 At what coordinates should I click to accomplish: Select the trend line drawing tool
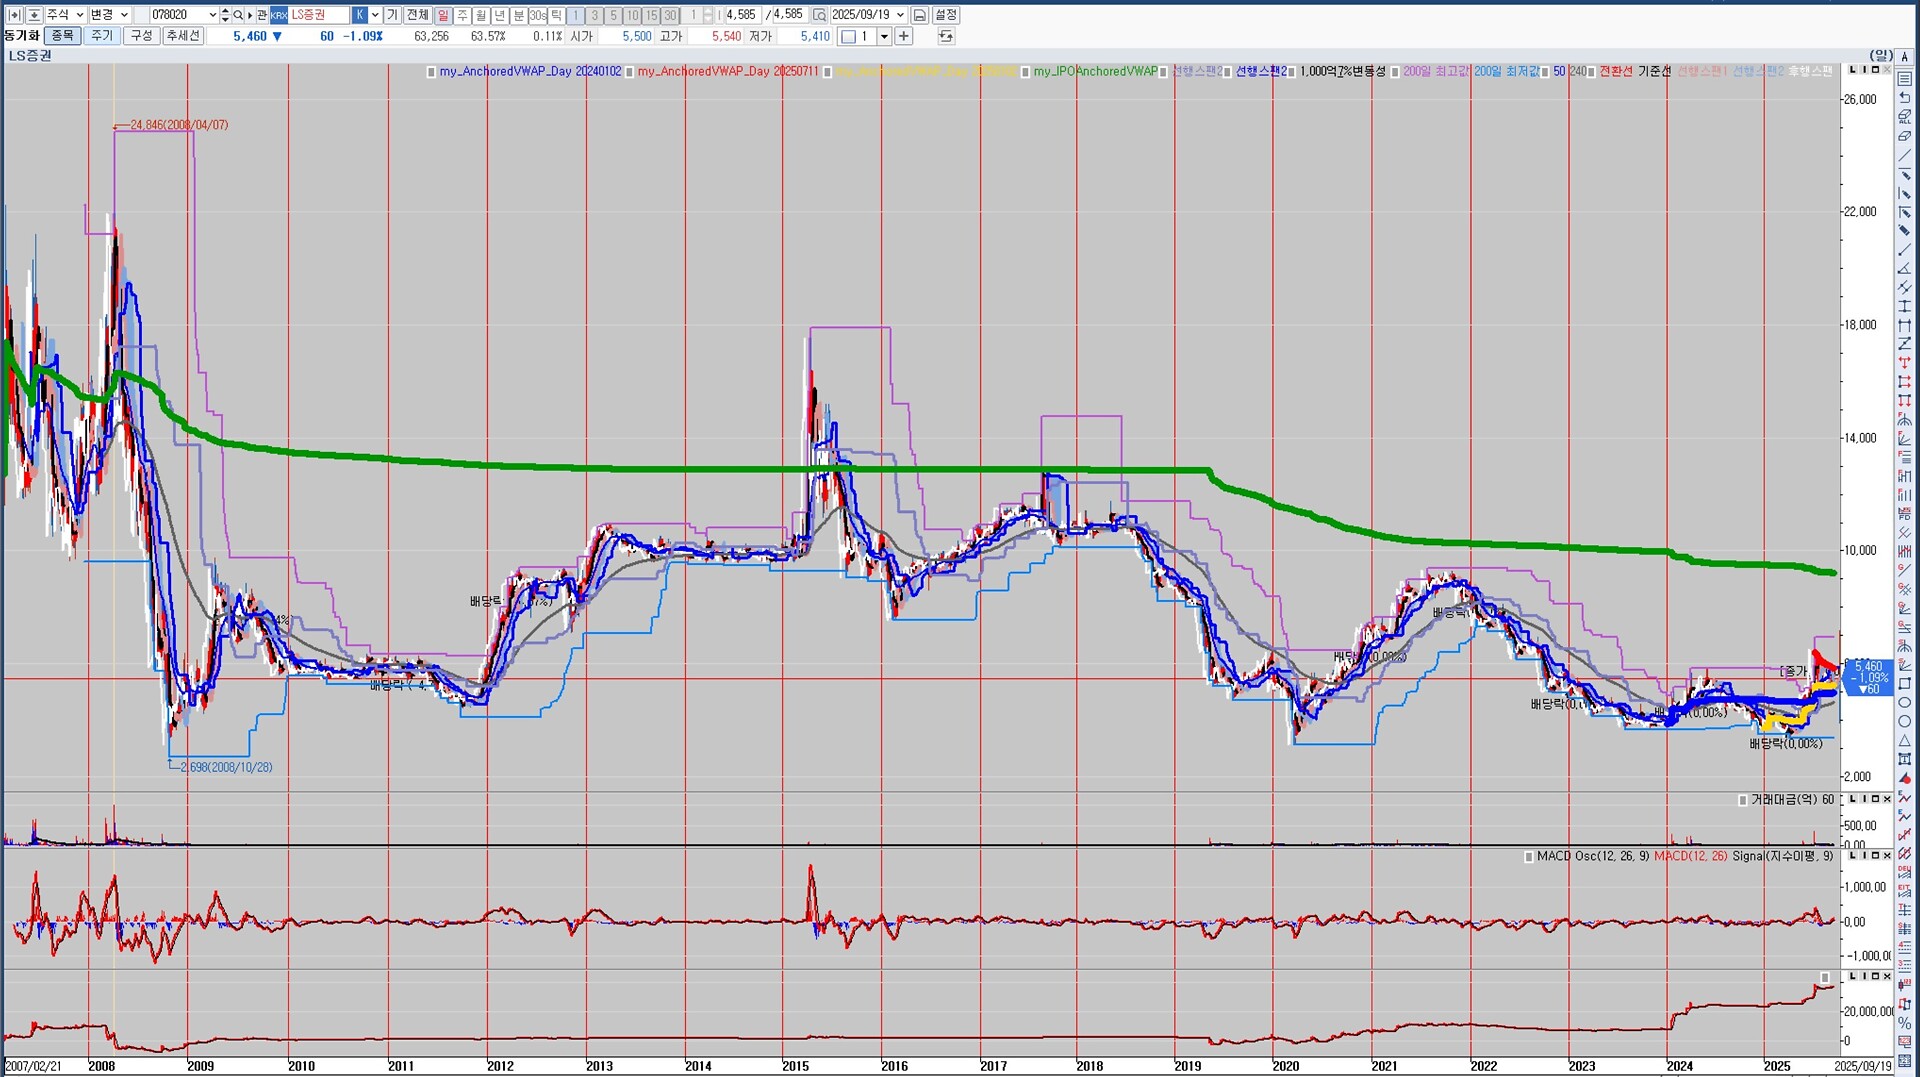click(x=1904, y=156)
